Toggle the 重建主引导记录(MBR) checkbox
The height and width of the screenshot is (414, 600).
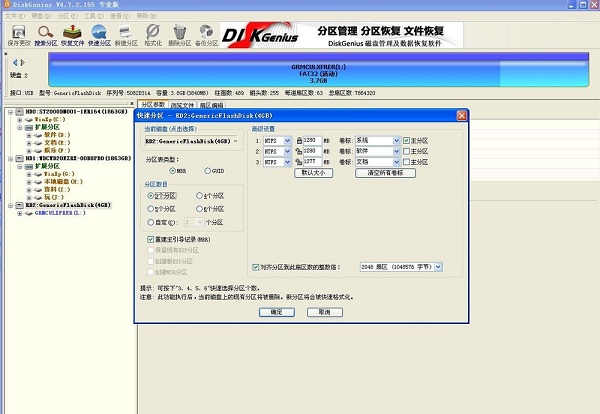tap(151, 240)
